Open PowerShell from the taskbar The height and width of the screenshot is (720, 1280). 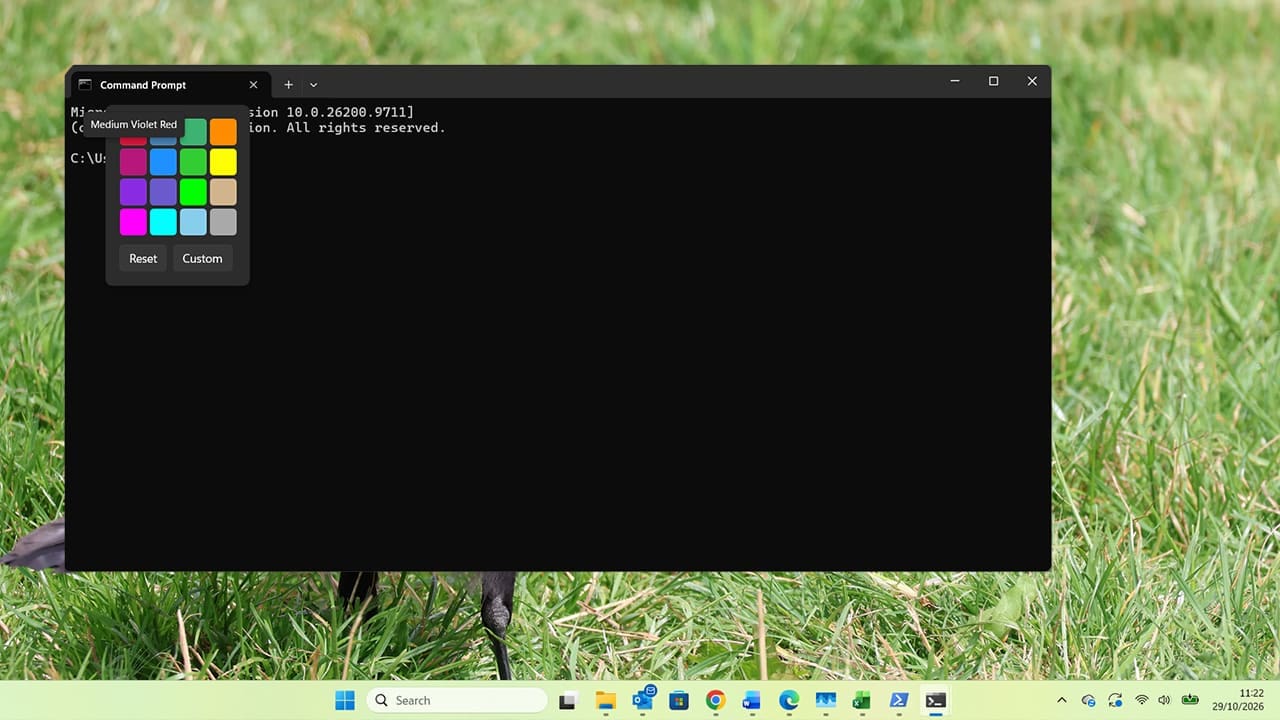click(899, 700)
